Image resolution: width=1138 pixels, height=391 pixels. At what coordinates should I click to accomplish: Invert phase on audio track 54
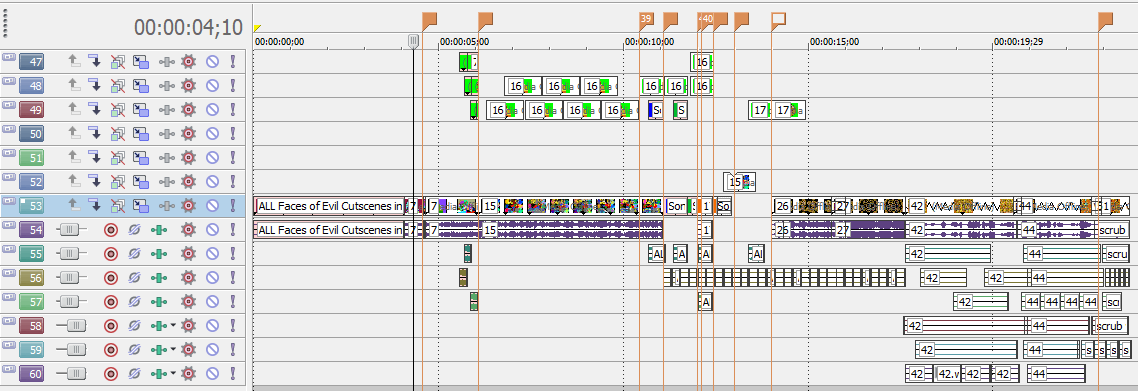pyautogui.click(x=134, y=230)
